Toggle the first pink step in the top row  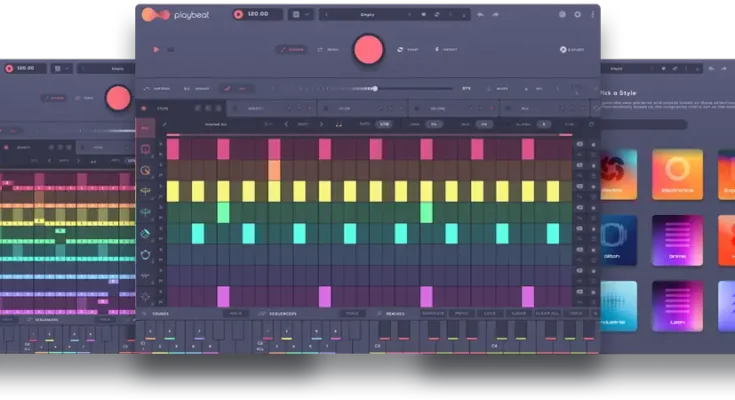(x=173, y=149)
